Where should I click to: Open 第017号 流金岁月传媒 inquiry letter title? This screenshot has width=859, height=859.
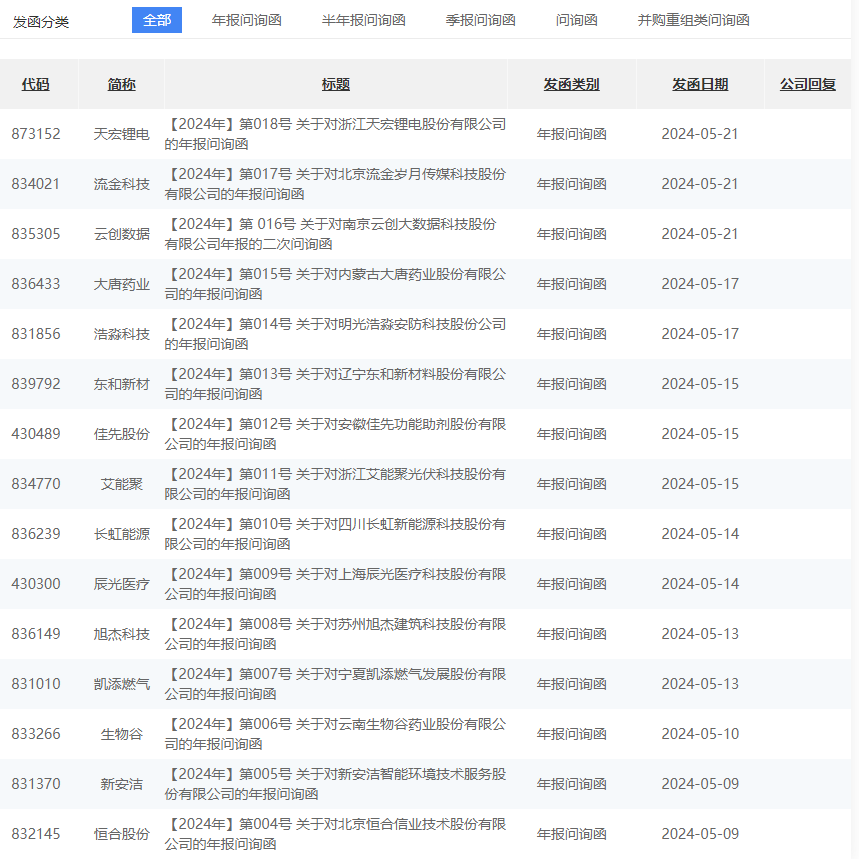point(335,184)
